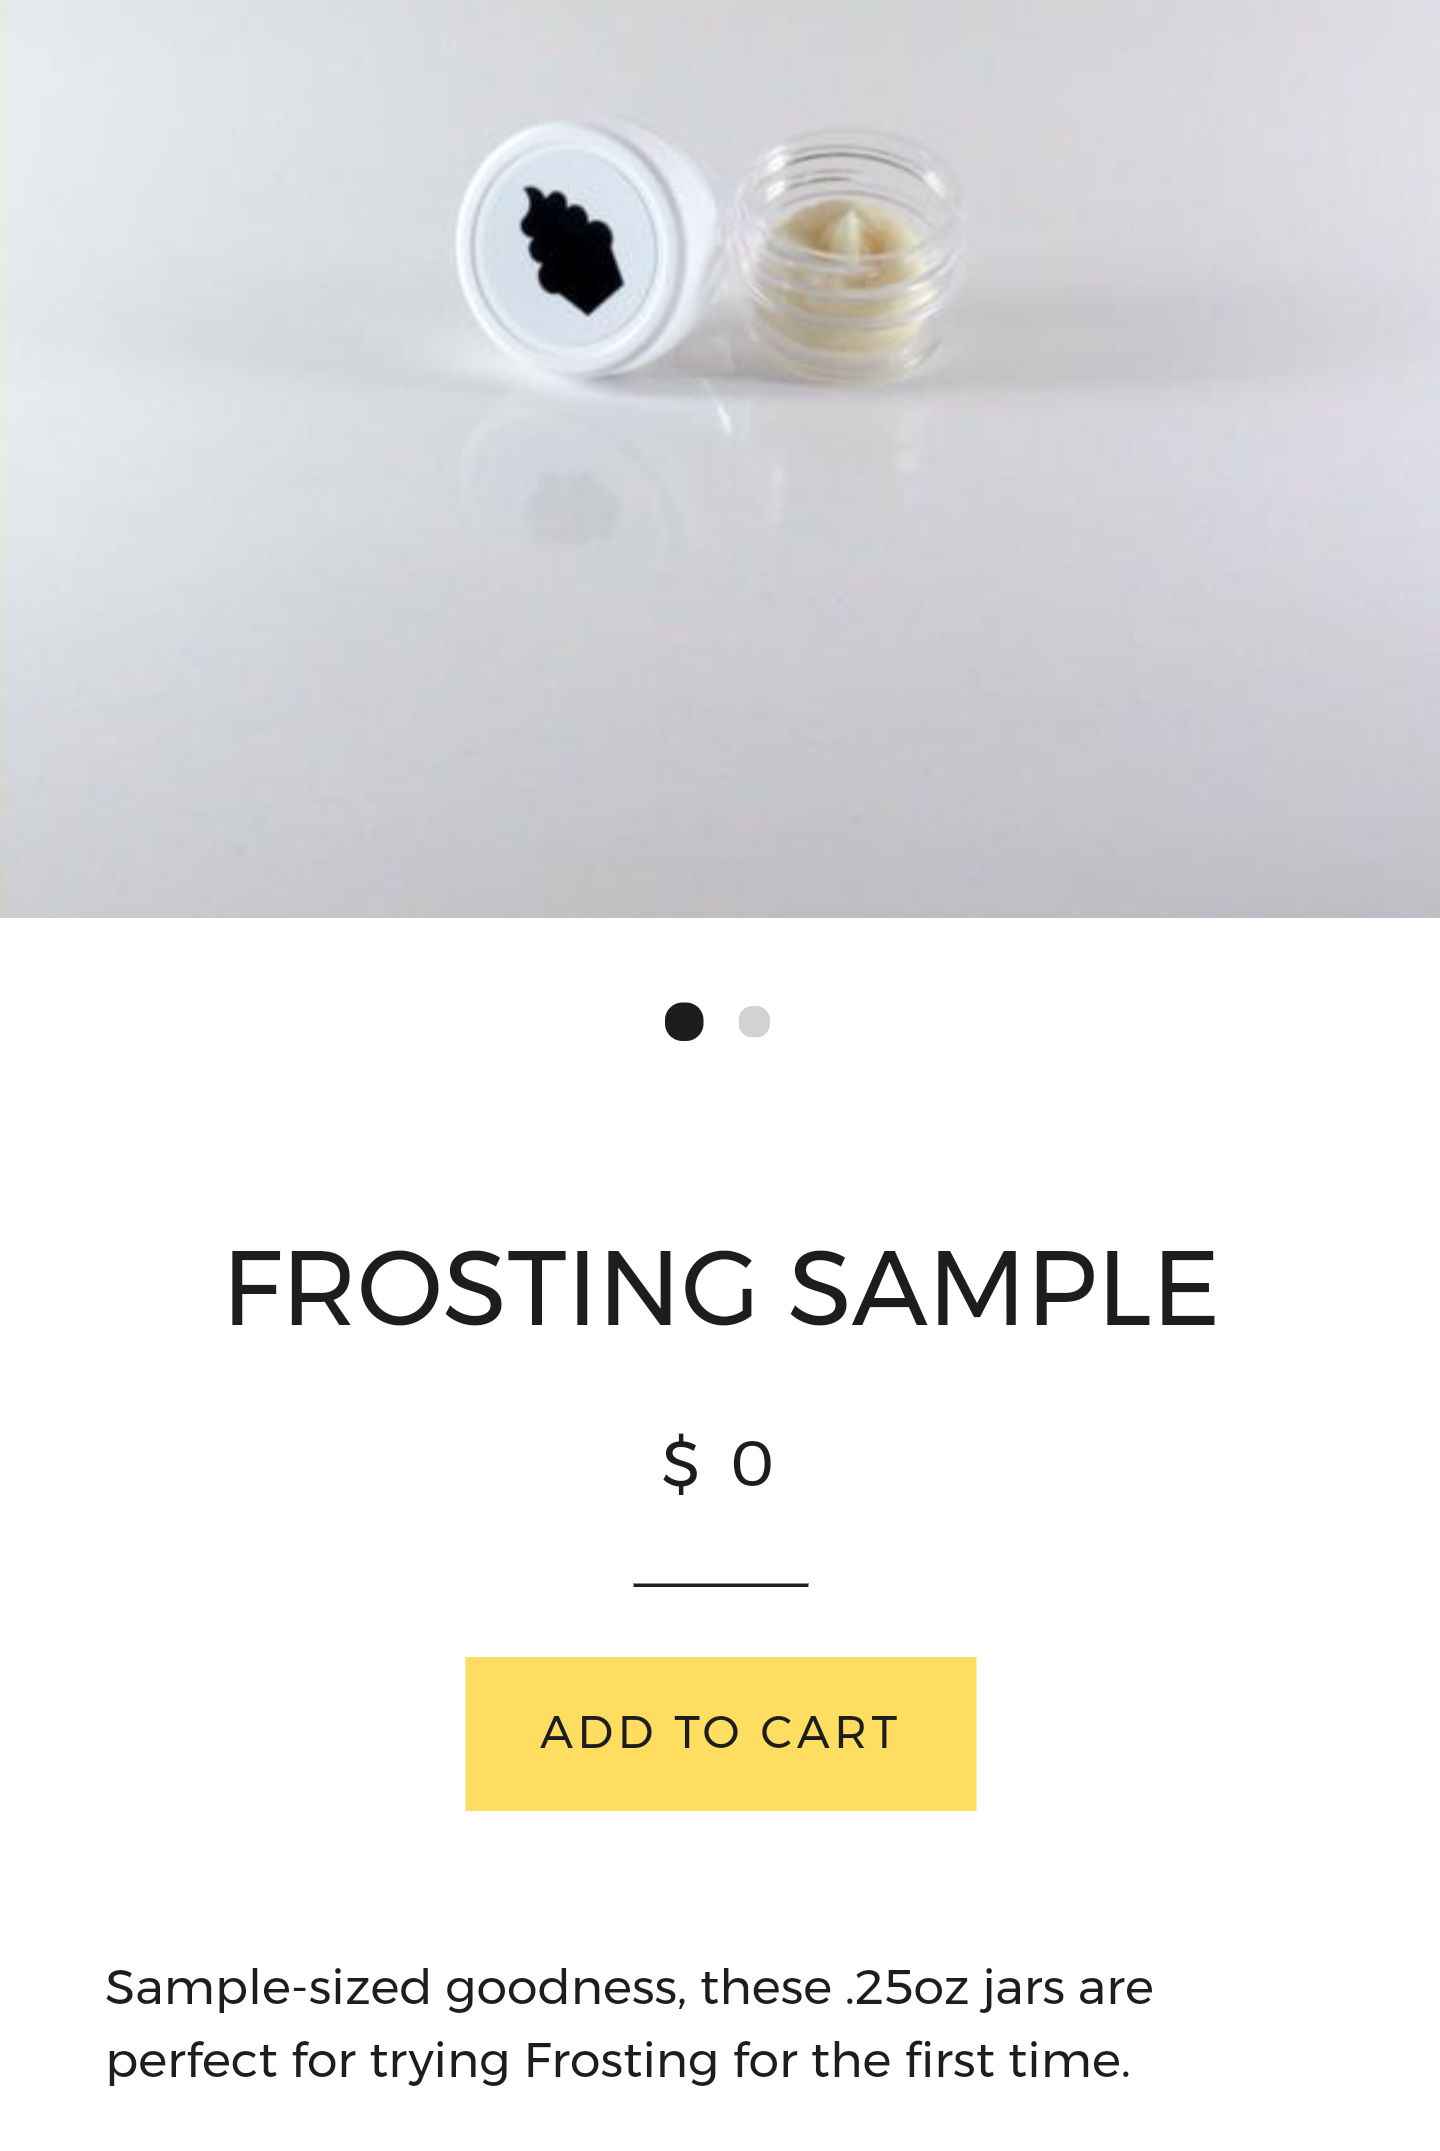Select the active black carousel dot
Screen dimensions: 1440x2151
coord(684,1021)
